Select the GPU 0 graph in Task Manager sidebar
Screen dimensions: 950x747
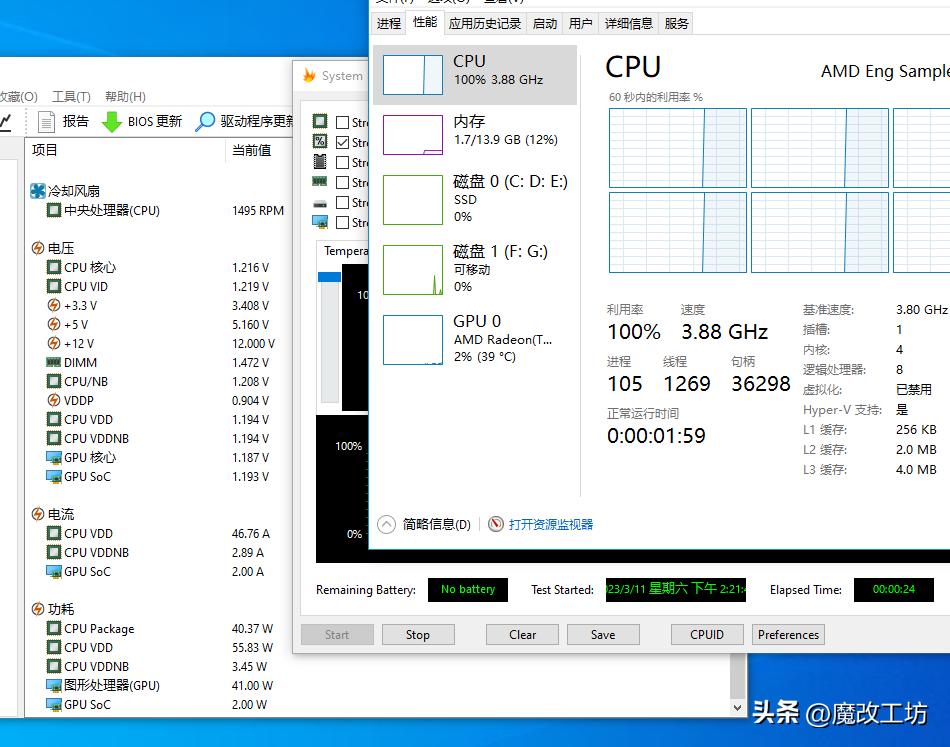(413, 337)
